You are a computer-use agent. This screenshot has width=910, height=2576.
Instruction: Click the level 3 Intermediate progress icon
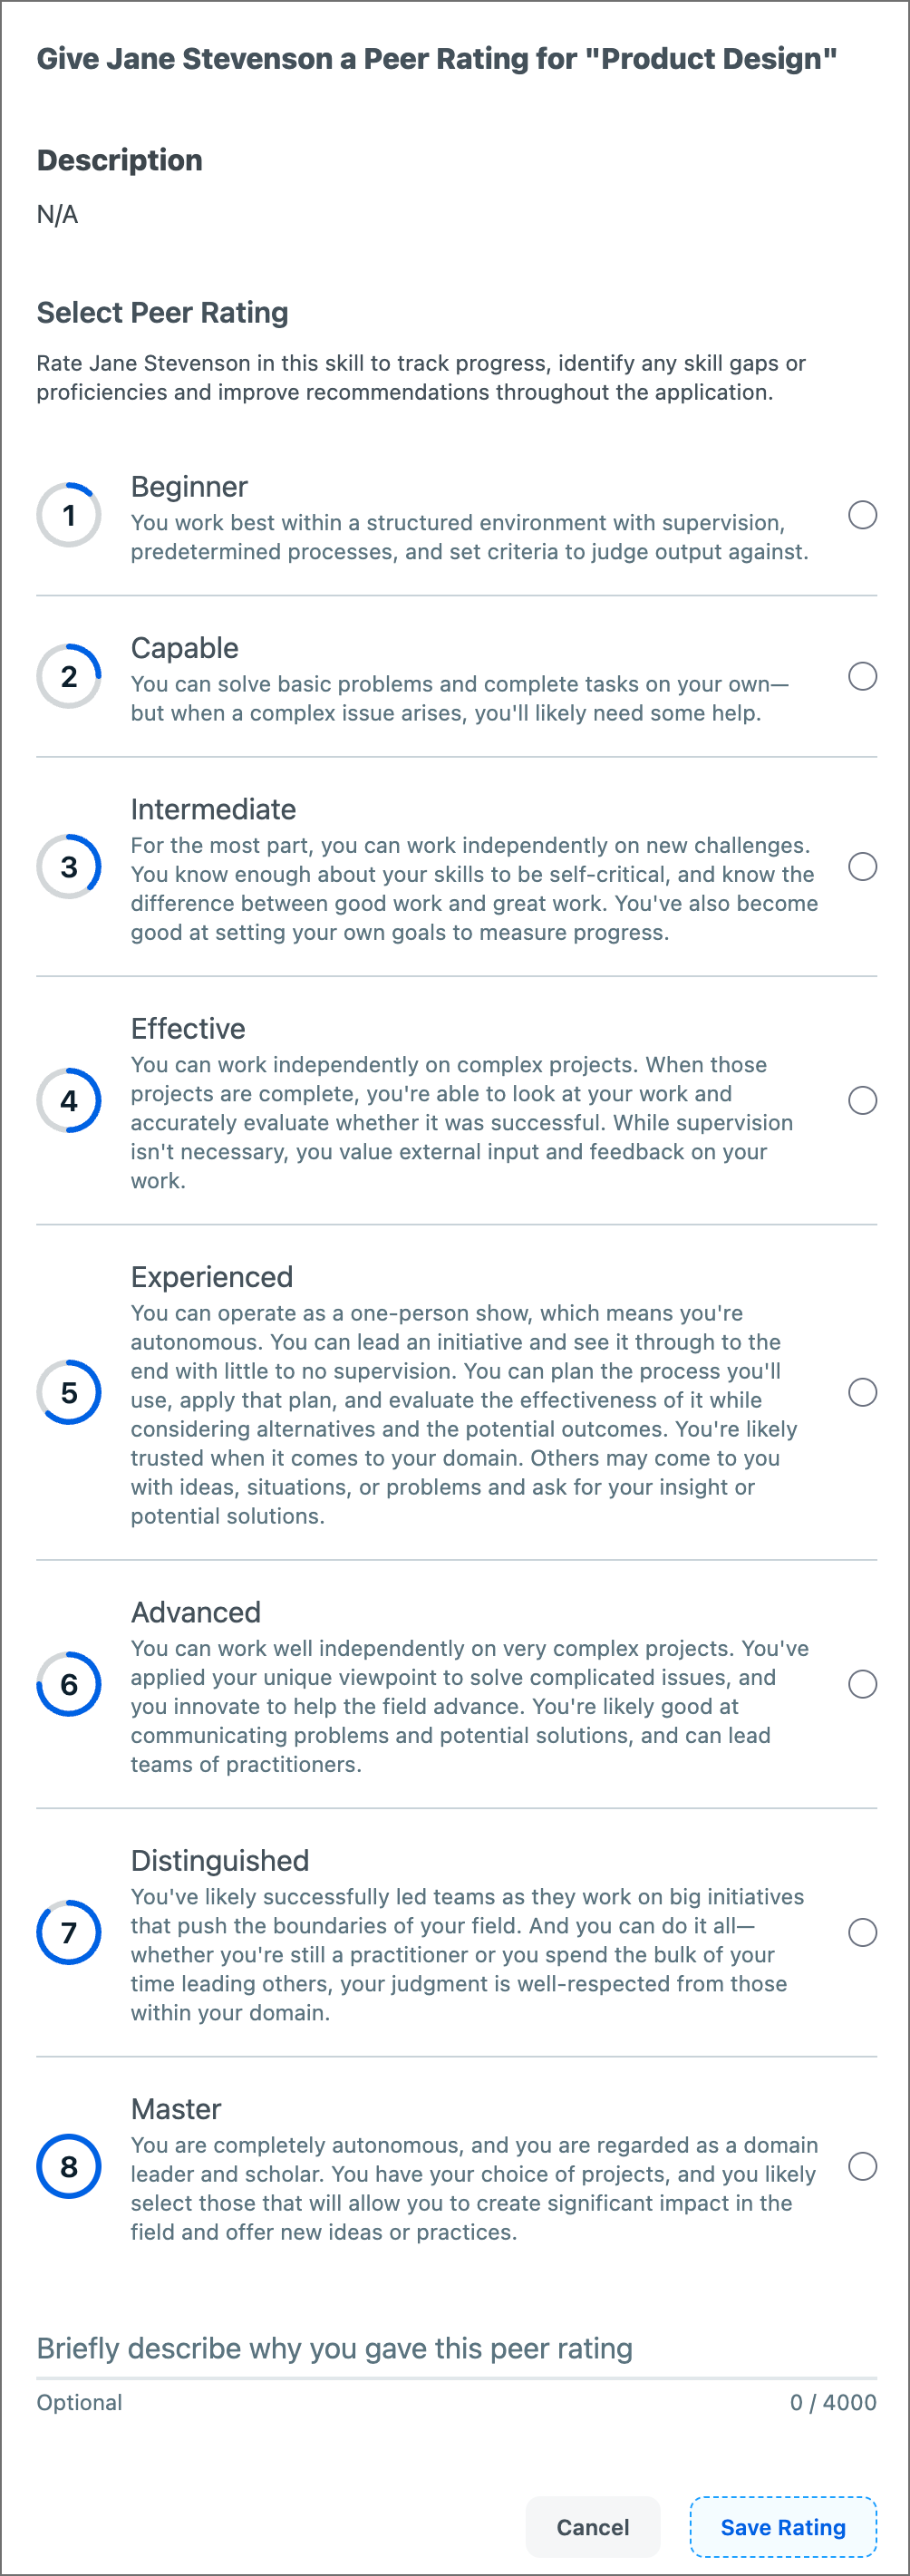click(x=69, y=866)
